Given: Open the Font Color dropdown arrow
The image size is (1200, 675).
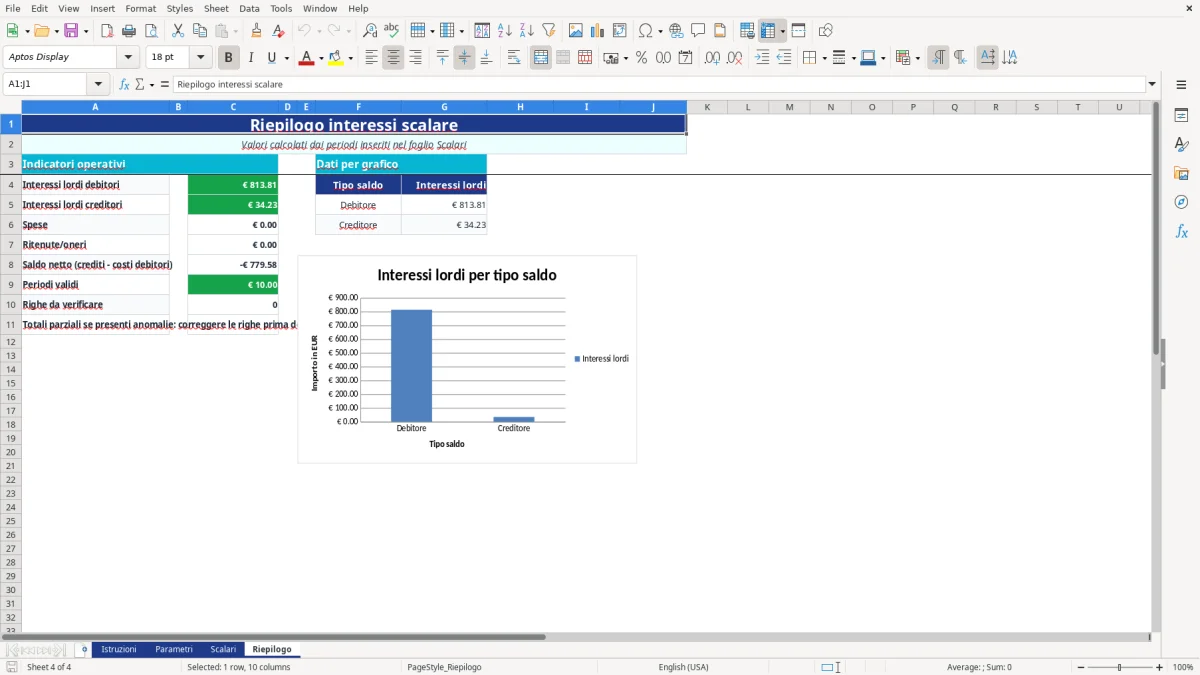Looking at the screenshot, I should [320, 58].
